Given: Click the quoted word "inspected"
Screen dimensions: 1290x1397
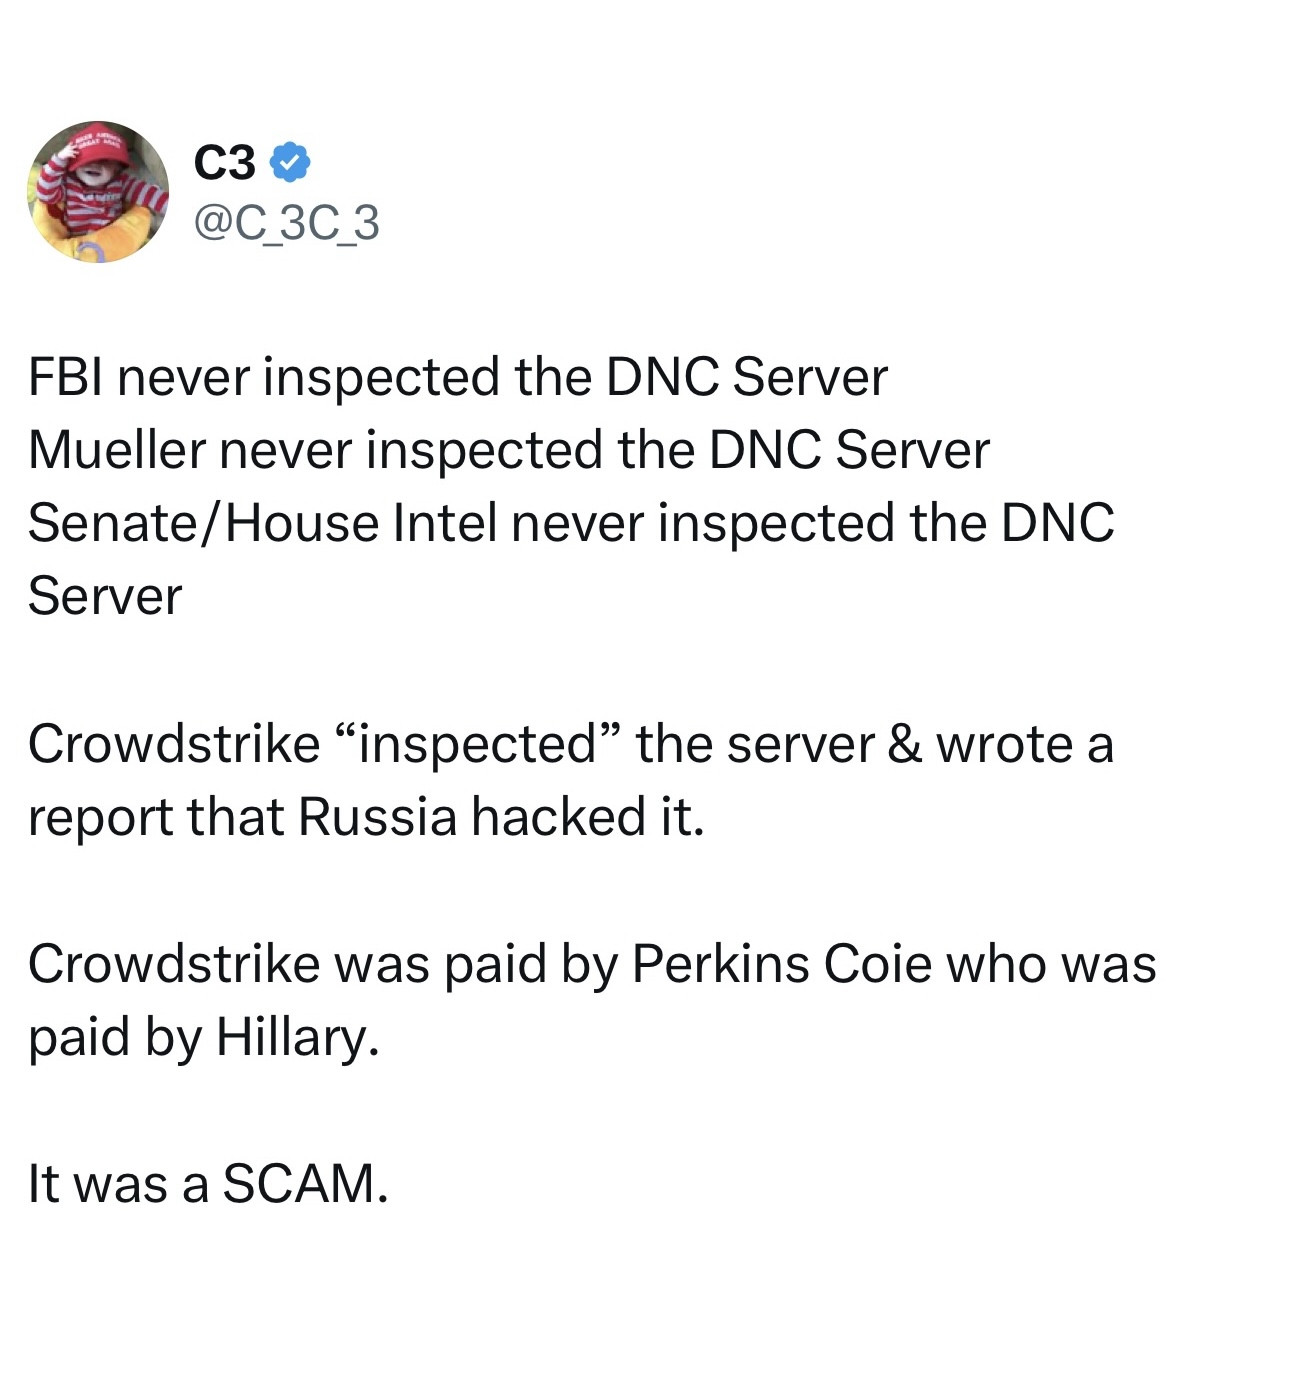Looking at the screenshot, I should [477, 744].
